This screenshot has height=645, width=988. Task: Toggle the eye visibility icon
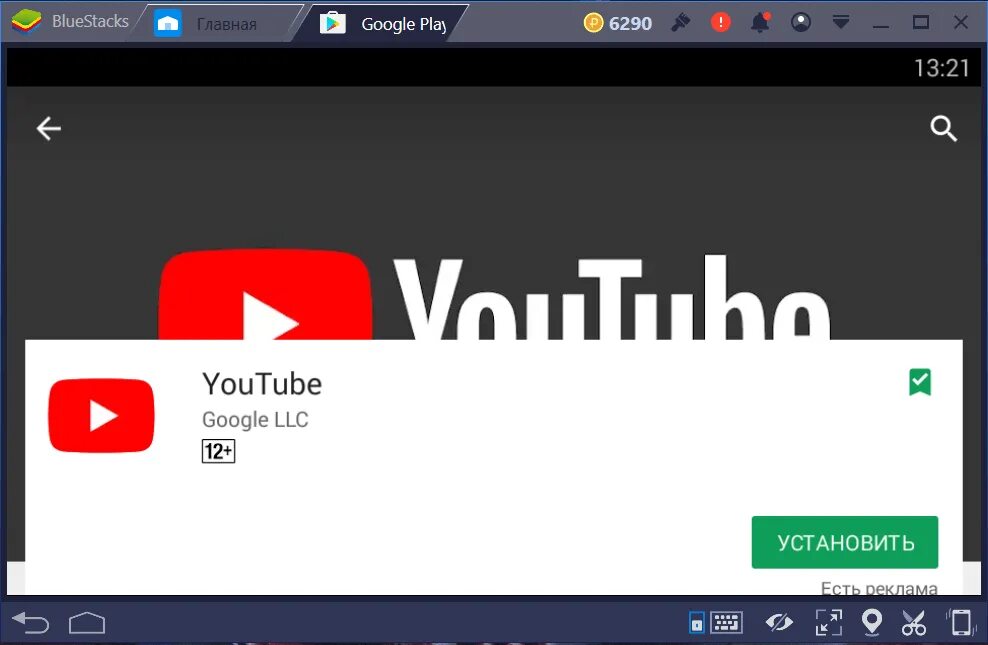pos(779,622)
